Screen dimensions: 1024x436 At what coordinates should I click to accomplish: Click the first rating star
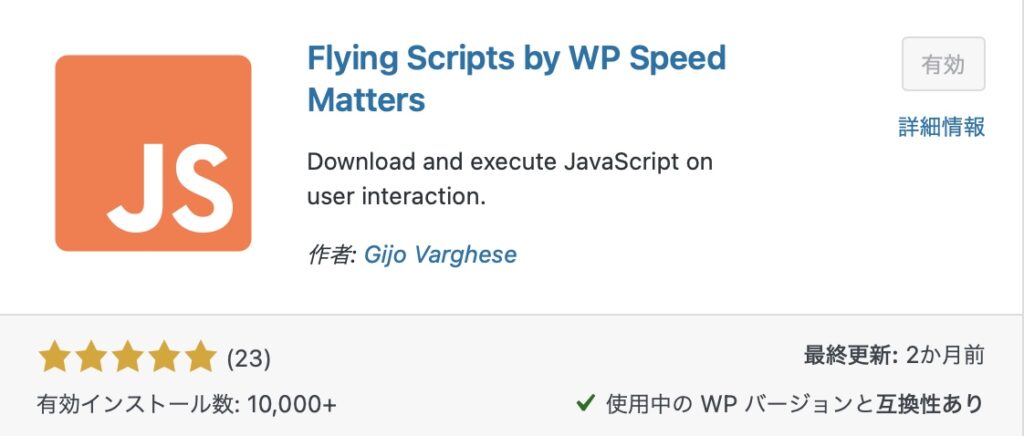[54, 358]
